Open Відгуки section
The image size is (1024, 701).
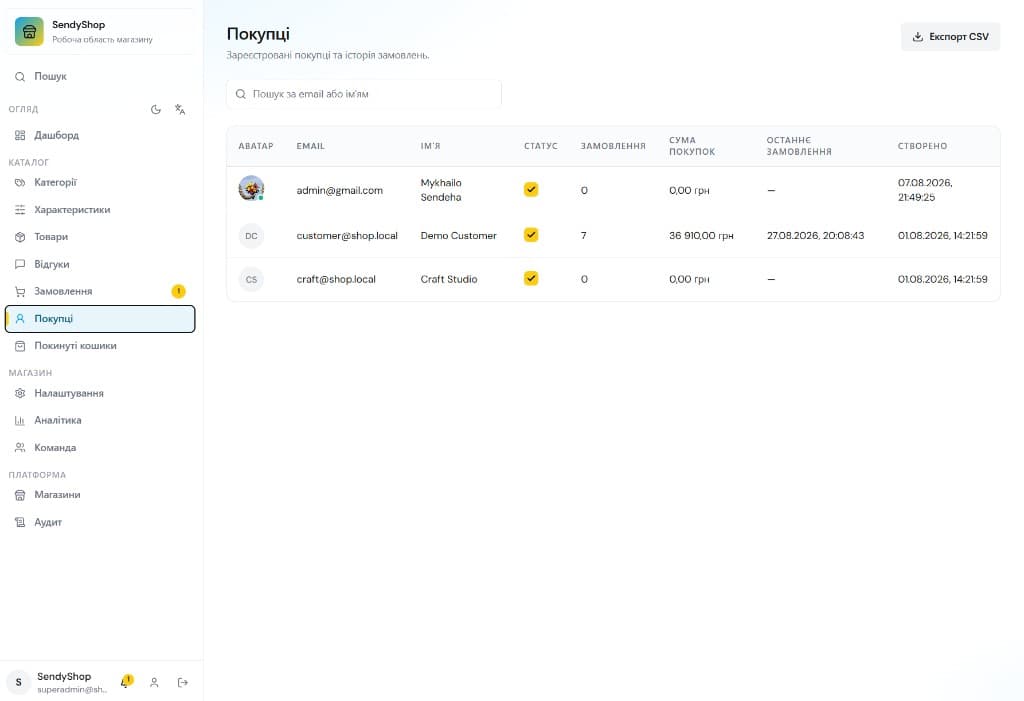[x=100, y=265]
